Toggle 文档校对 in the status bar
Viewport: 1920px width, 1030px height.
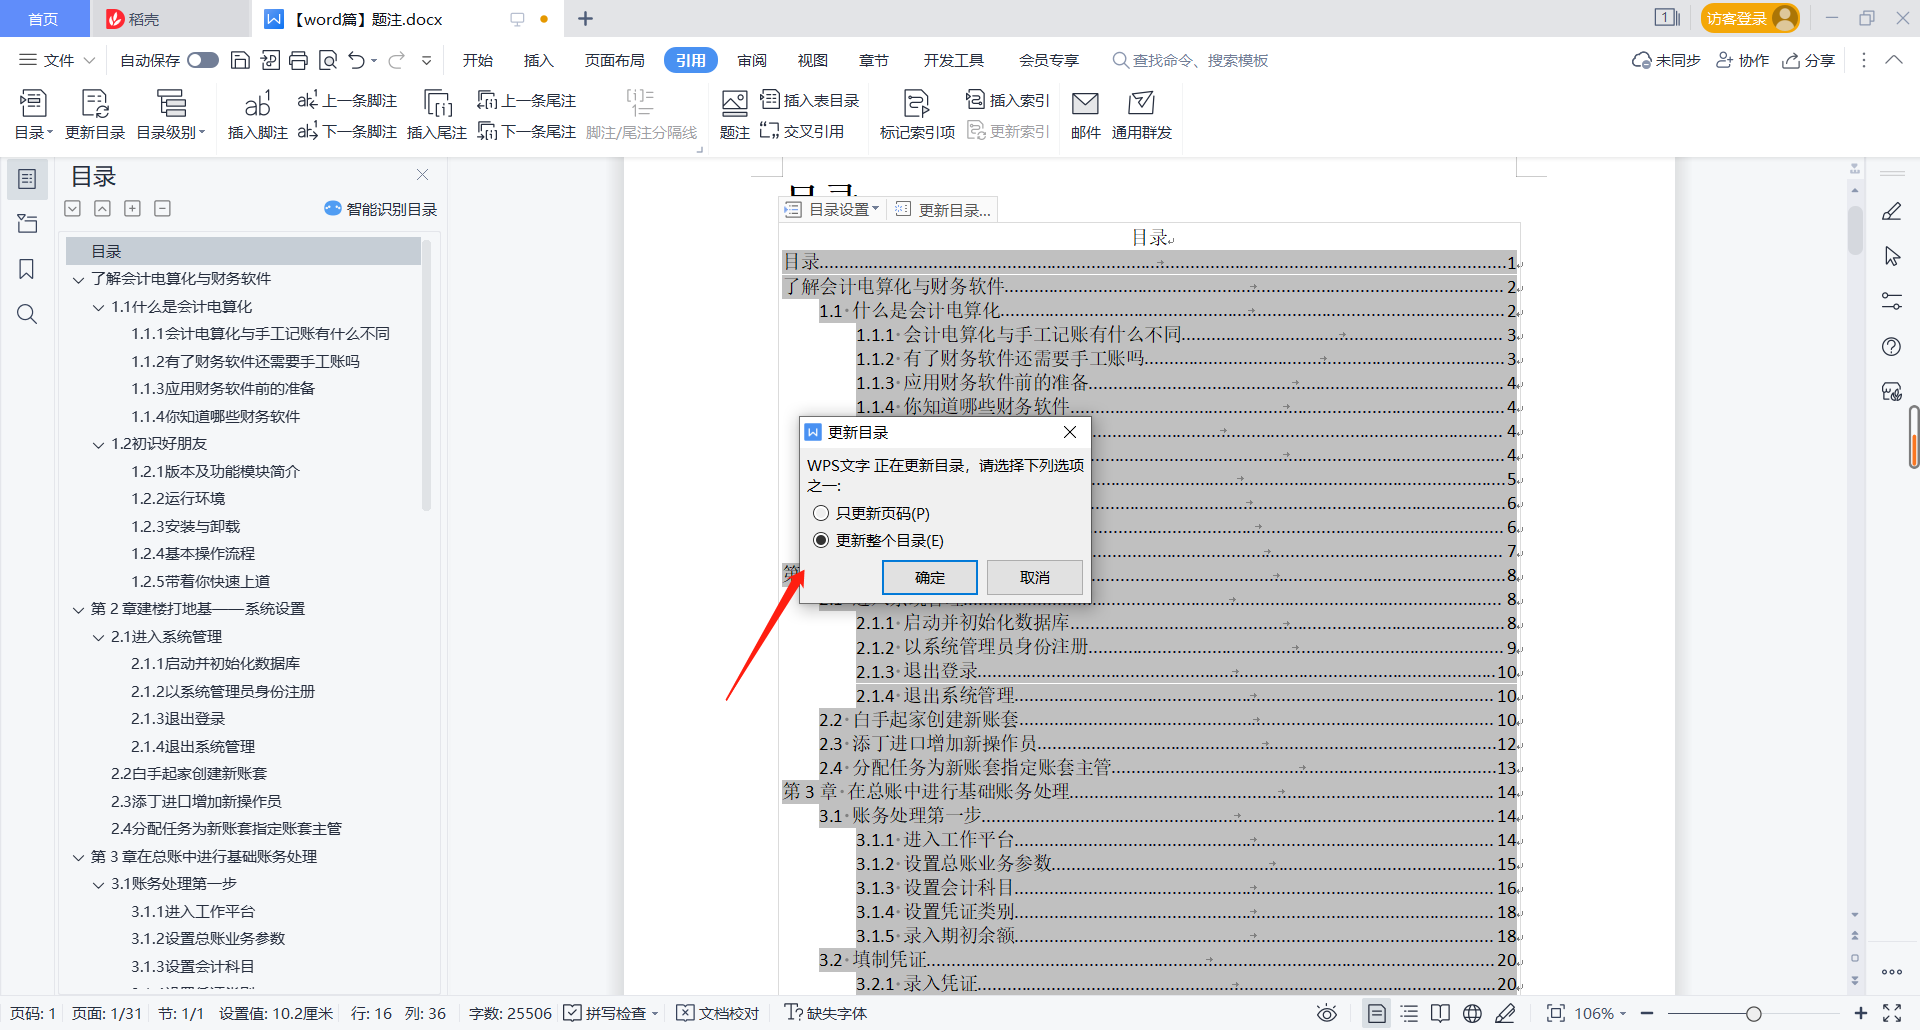tap(718, 1013)
